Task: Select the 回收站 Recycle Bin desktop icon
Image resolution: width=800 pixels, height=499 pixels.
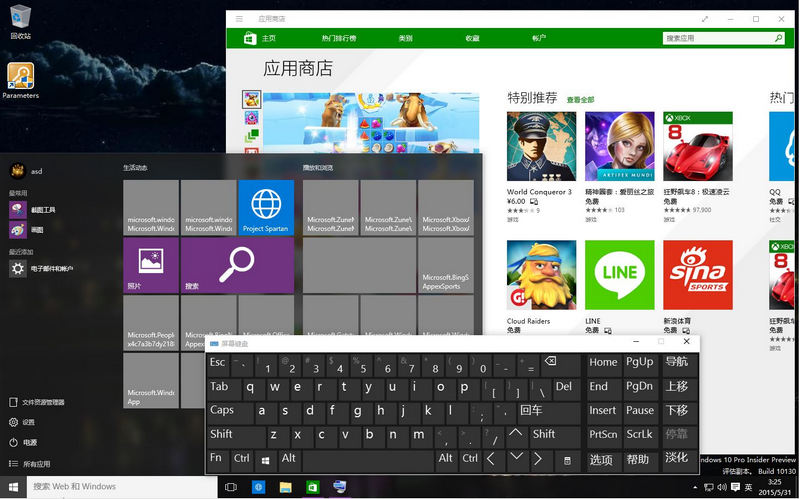Action: point(20,21)
